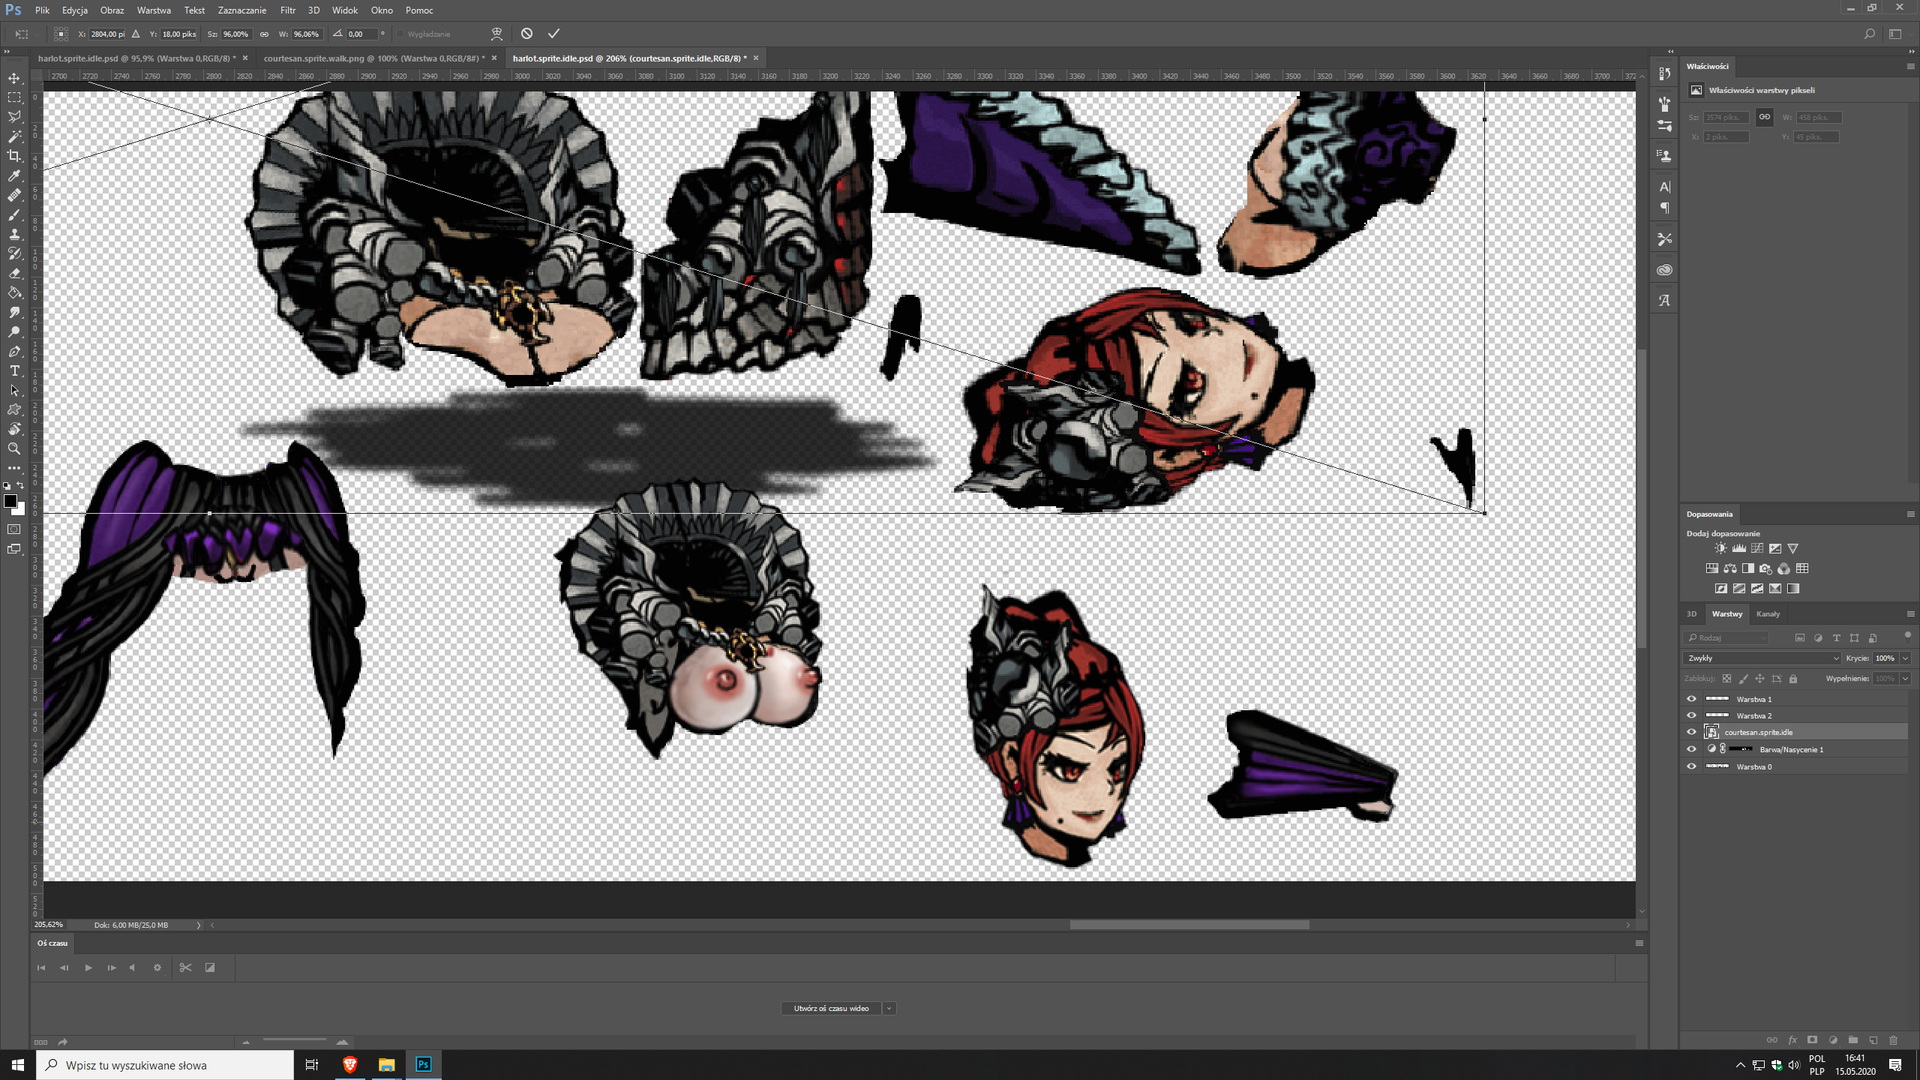Switch to the 3D panel tab
This screenshot has width=1920, height=1080.
1692,614
